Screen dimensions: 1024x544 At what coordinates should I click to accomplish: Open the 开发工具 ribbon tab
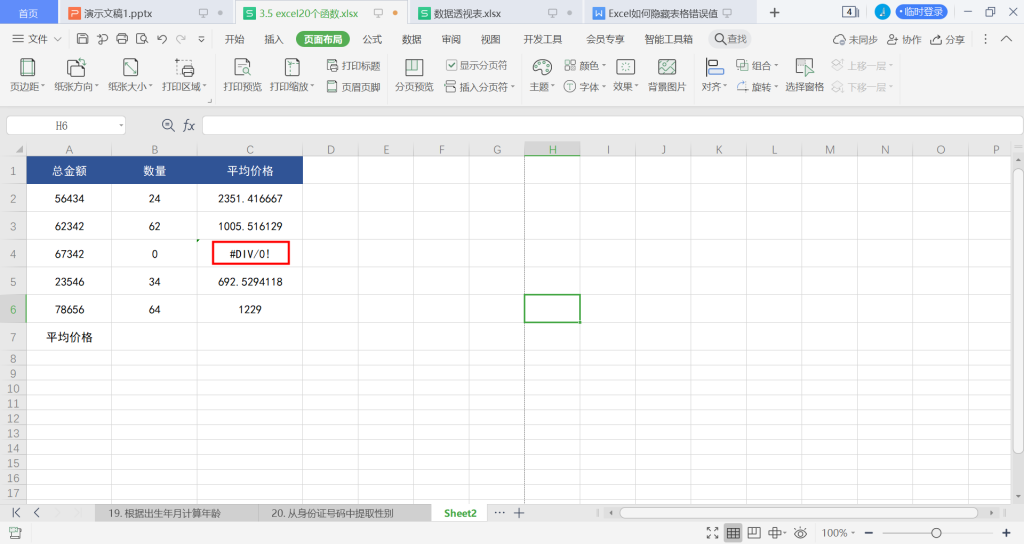tap(542, 39)
